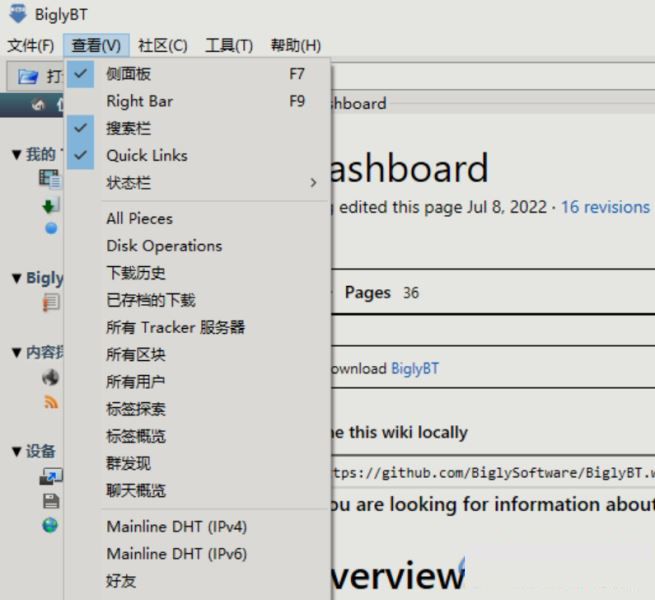Screen dimensions: 655x600
Task: Open 标签探索 menu entry
Action: coord(197,409)
